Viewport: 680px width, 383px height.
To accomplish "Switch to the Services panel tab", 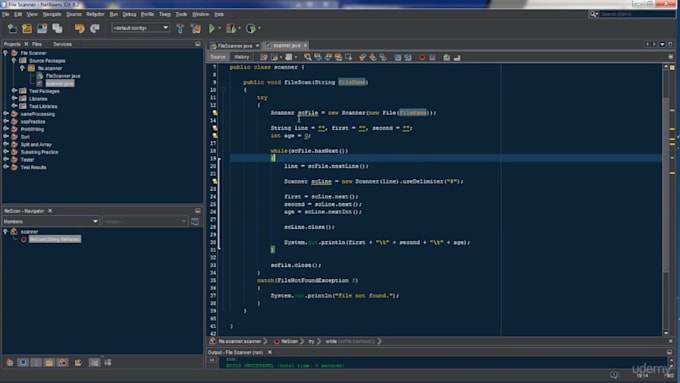I will click(62, 44).
